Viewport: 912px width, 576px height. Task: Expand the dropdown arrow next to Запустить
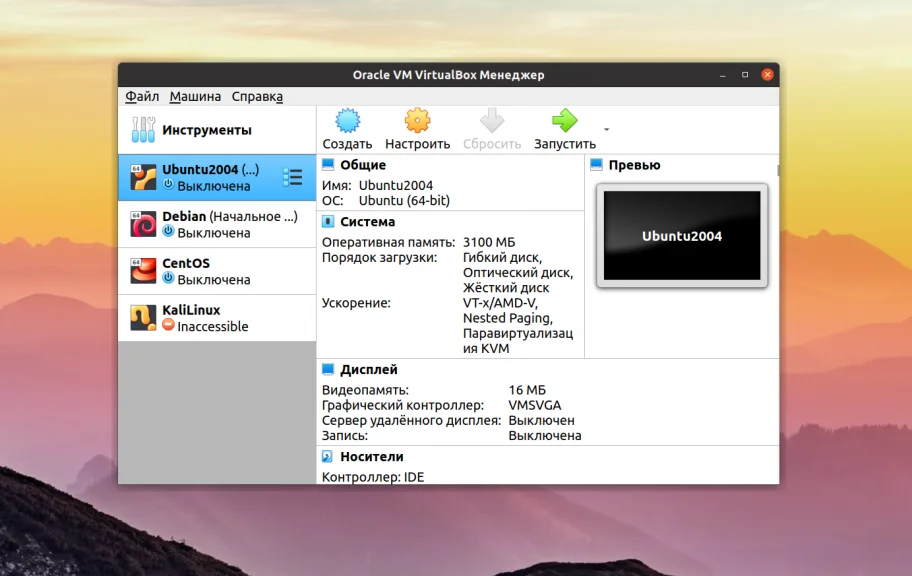pyautogui.click(x=607, y=129)
